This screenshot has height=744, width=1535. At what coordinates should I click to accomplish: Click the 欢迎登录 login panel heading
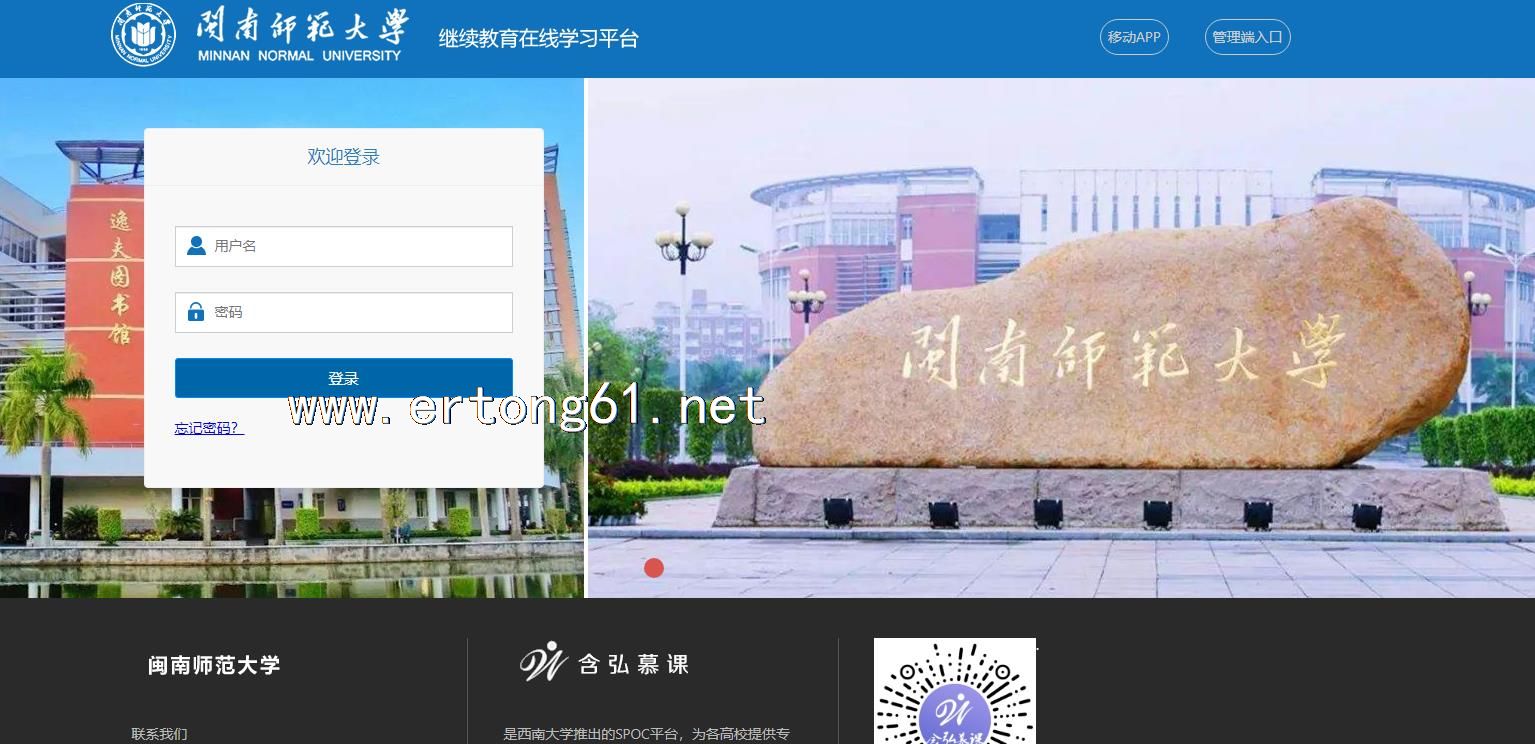point(343,157)
